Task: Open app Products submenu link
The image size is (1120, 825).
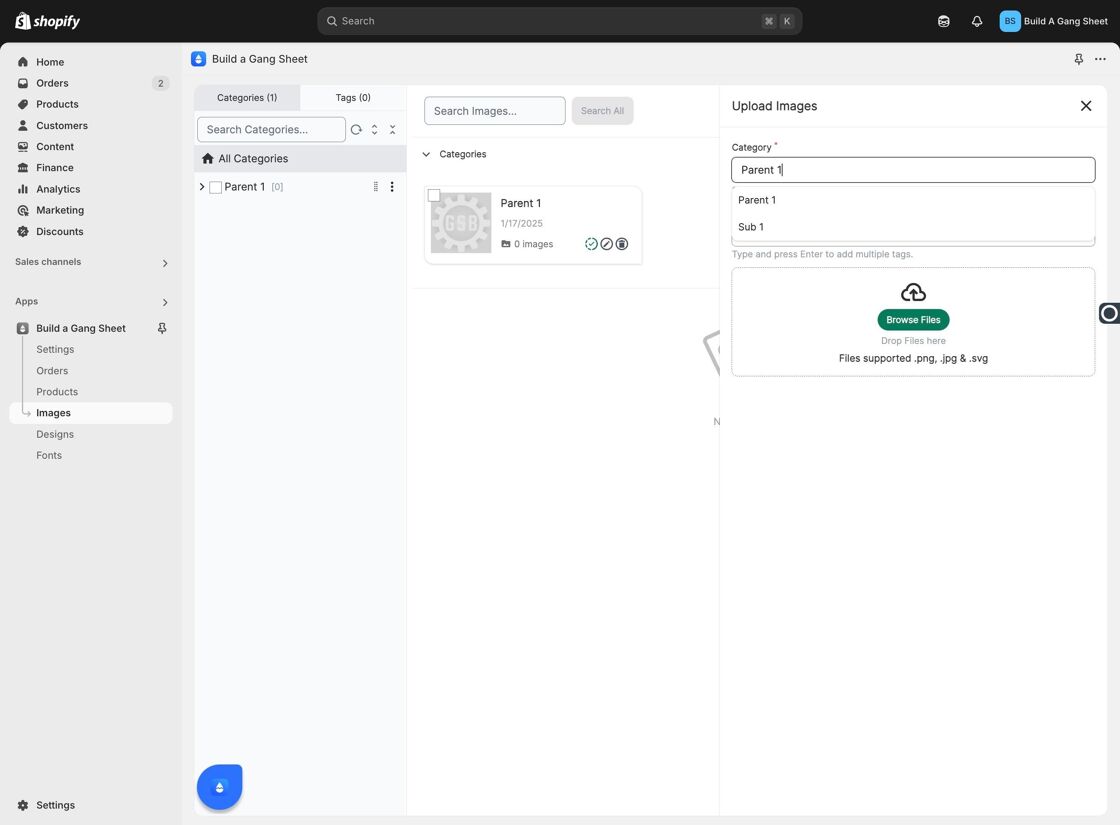Action: 57,392
